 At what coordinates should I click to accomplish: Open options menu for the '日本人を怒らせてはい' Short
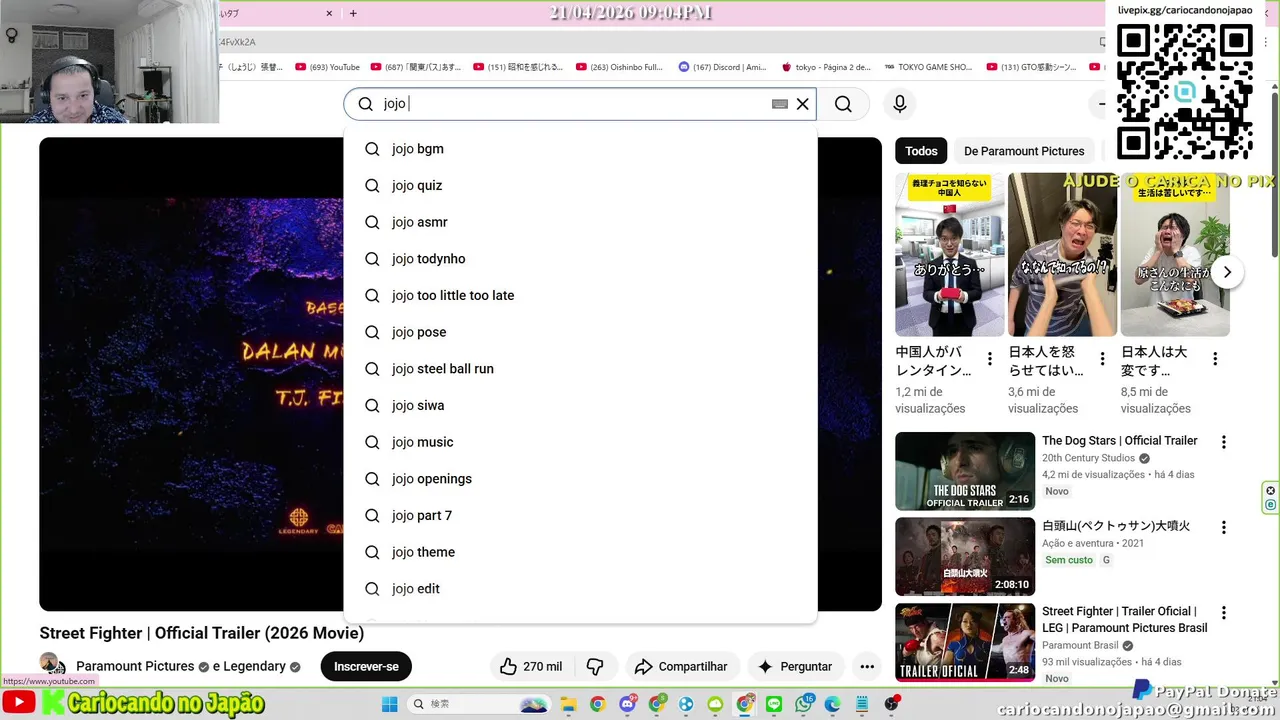1103,359
